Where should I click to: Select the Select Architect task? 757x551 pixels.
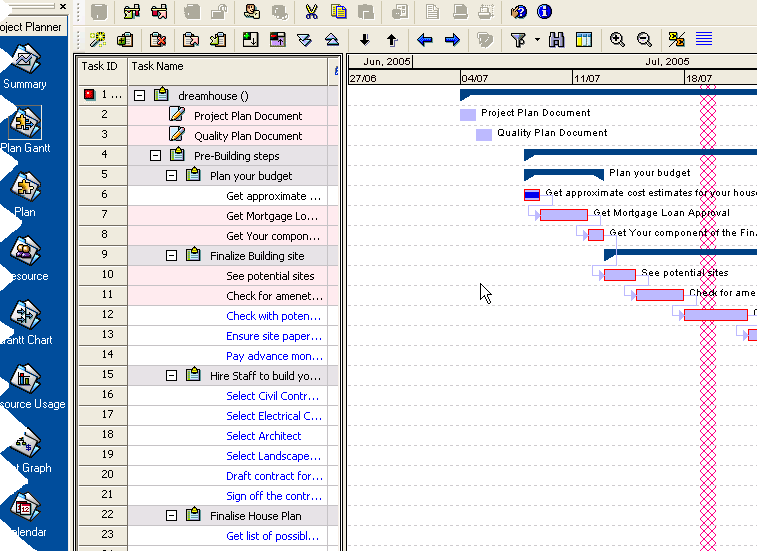click(x=263, y=436)
